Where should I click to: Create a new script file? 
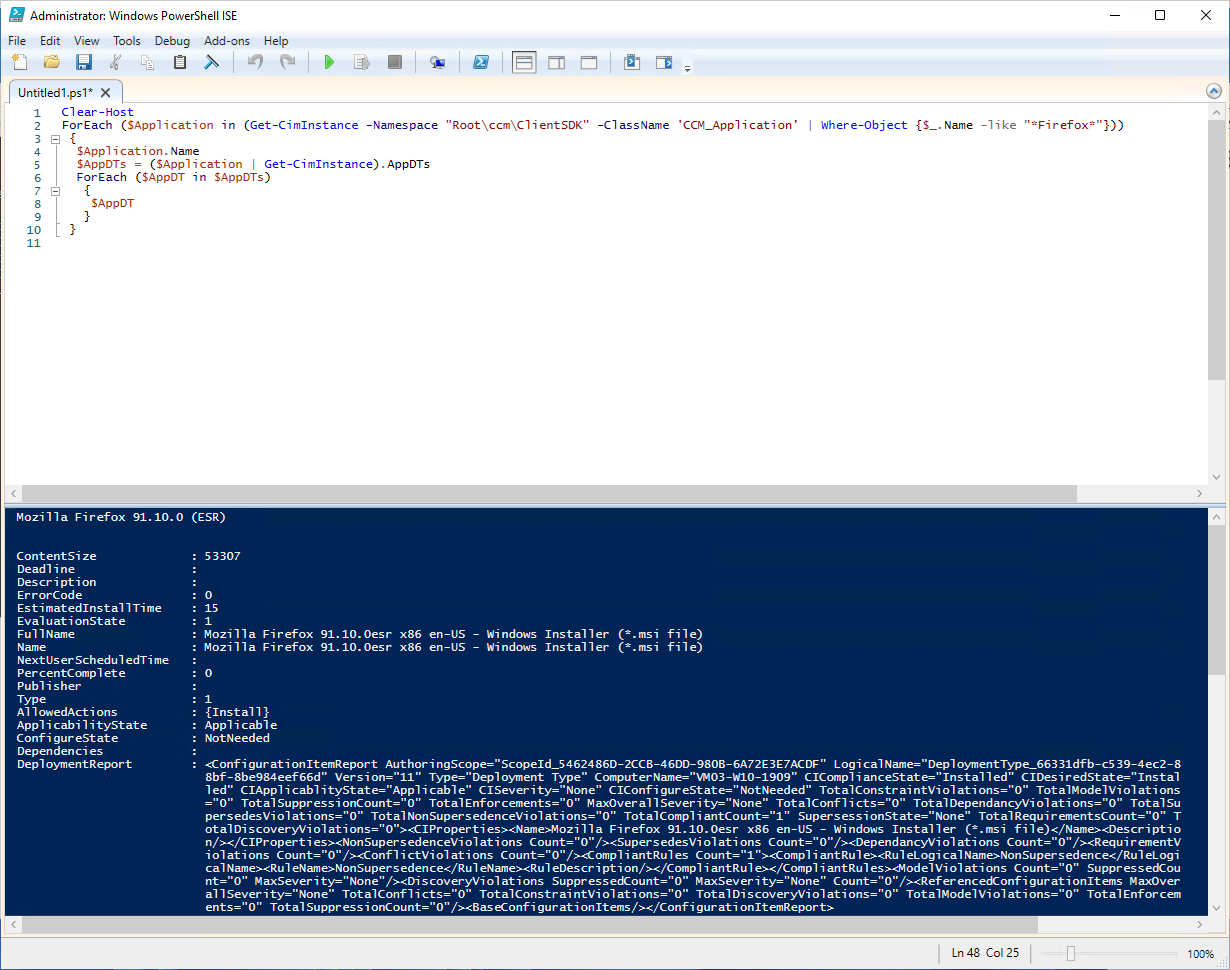coord(20,63)
